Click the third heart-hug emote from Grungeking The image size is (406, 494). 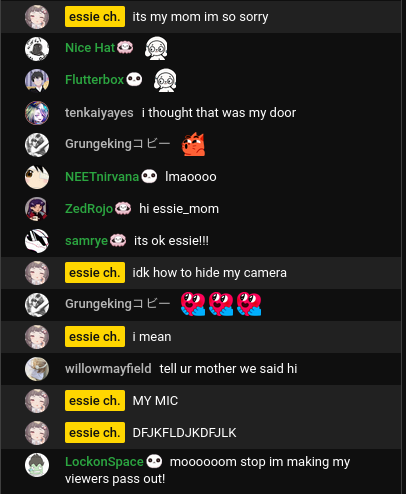[x=249, y=304]
